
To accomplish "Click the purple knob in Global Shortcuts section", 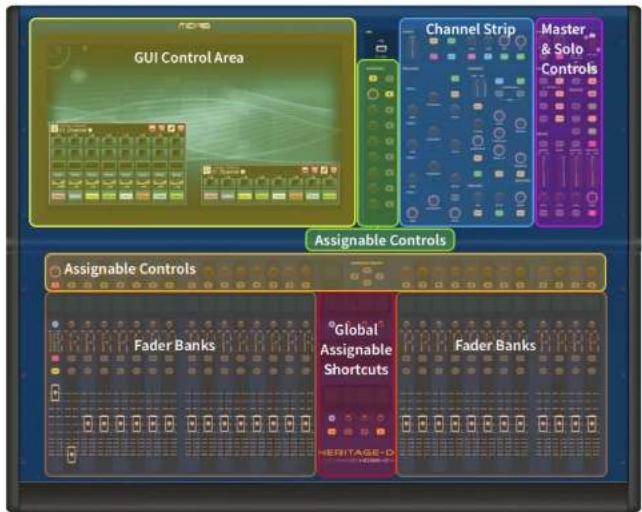I will click(x=332, y=418).
